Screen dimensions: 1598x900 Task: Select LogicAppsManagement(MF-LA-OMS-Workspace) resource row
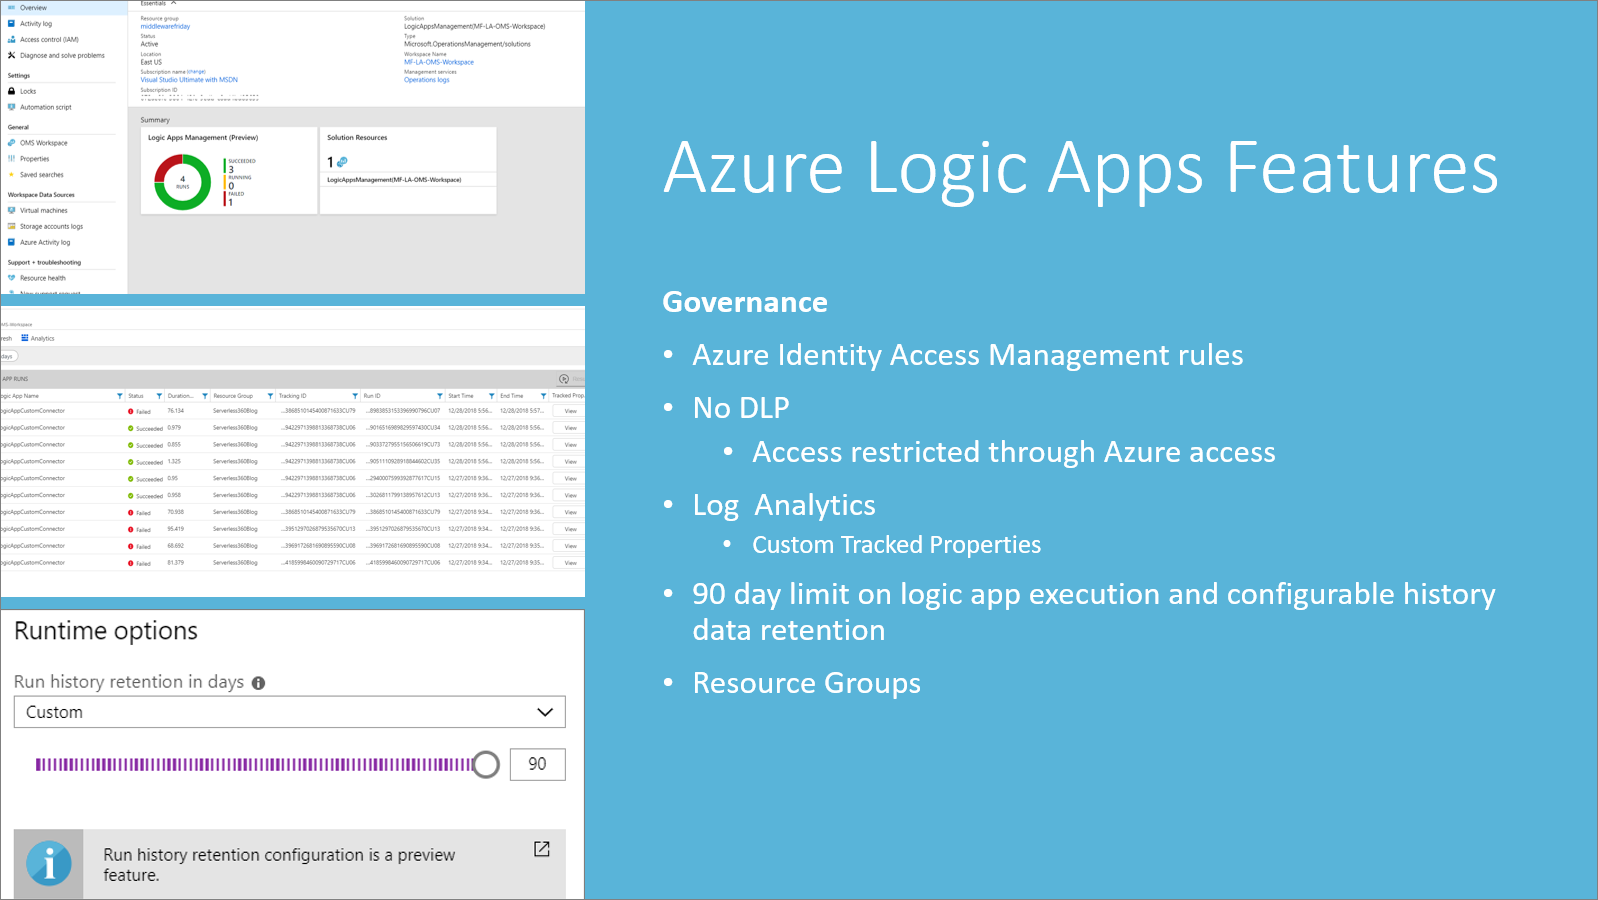(408, 180)
